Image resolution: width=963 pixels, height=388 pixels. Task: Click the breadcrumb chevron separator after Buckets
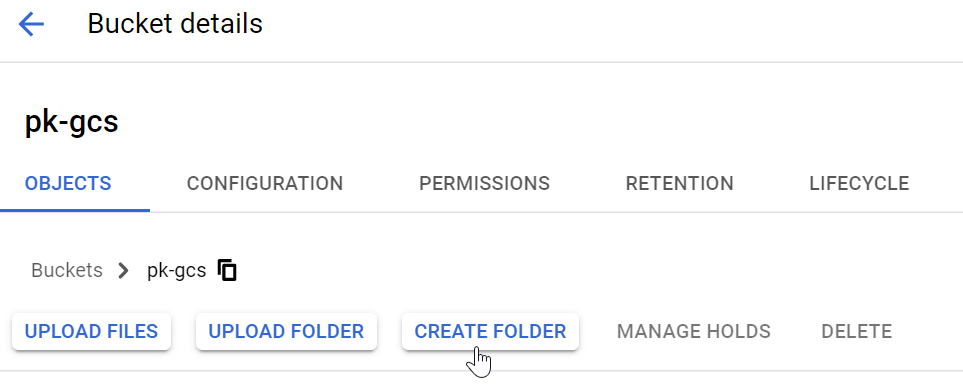click(x=124, y=270)
